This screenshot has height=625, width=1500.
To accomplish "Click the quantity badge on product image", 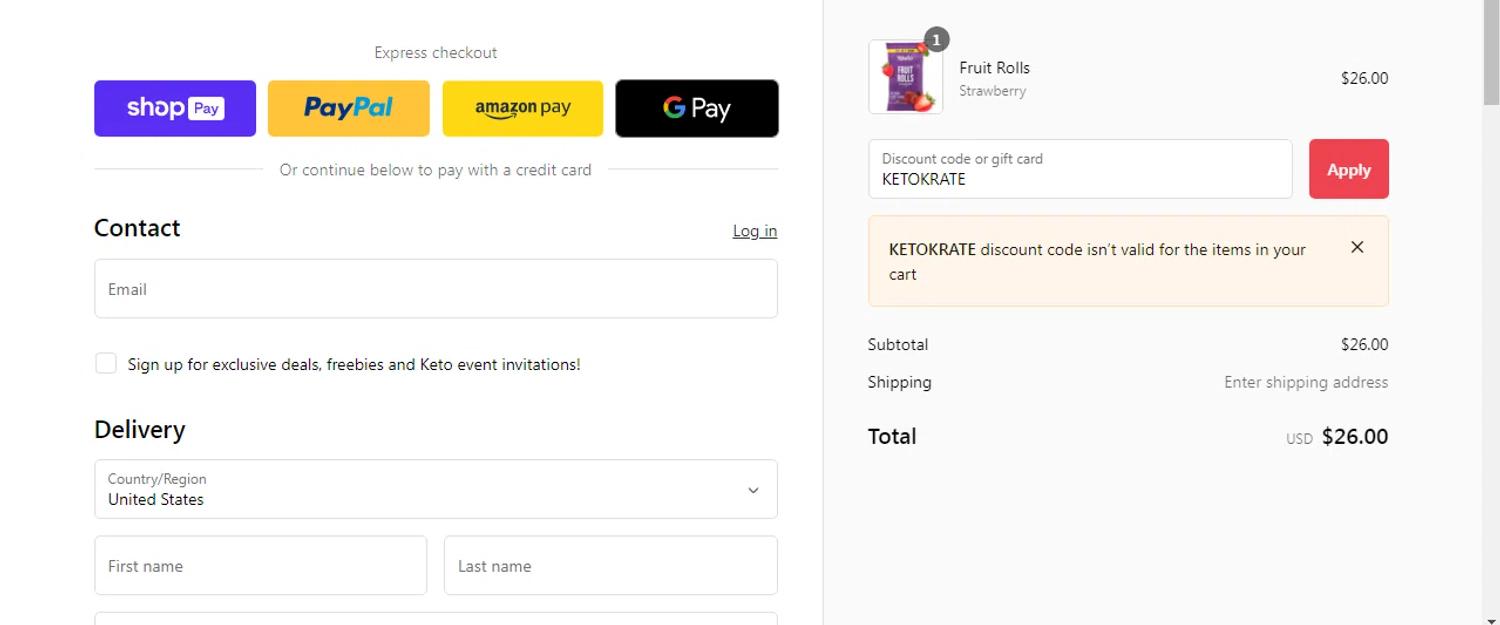I will (936, 40).
